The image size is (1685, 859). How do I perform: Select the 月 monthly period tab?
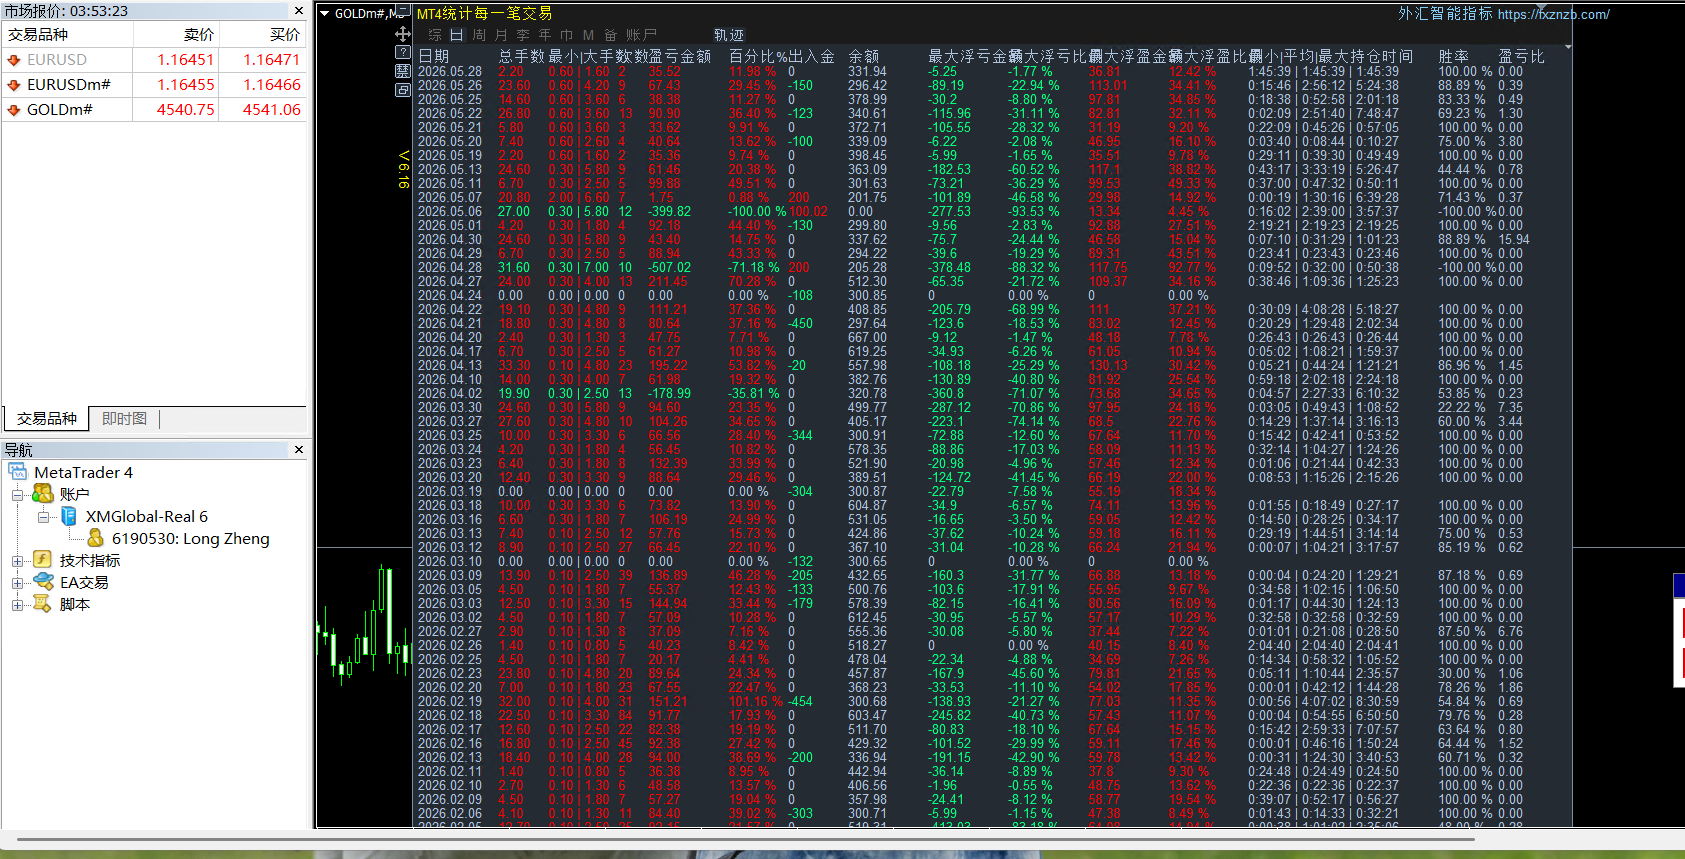[501, 35]
